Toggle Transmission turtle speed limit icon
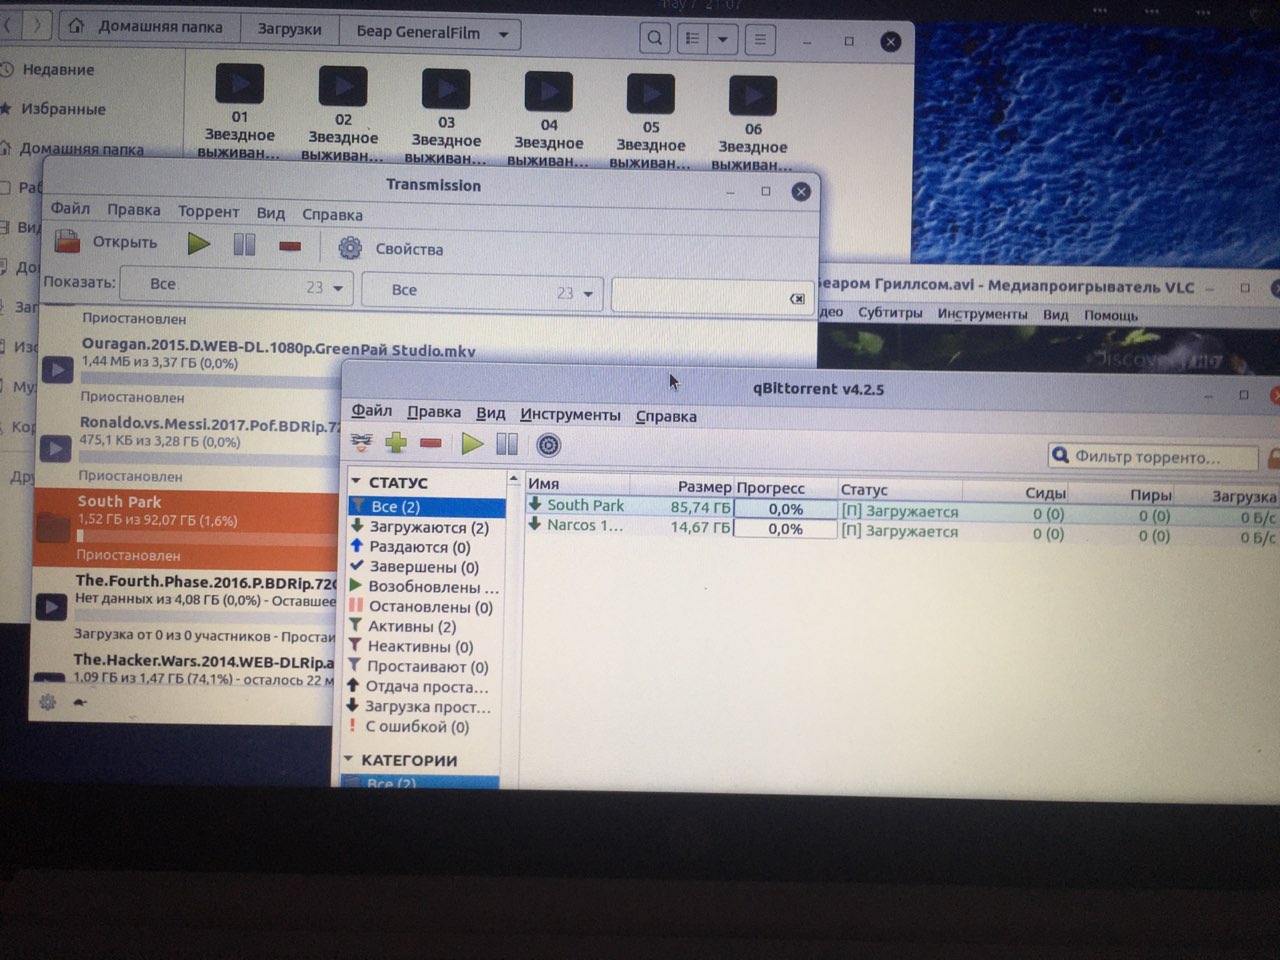Screen dimensions: 1280x960 [x=80, y=702]
